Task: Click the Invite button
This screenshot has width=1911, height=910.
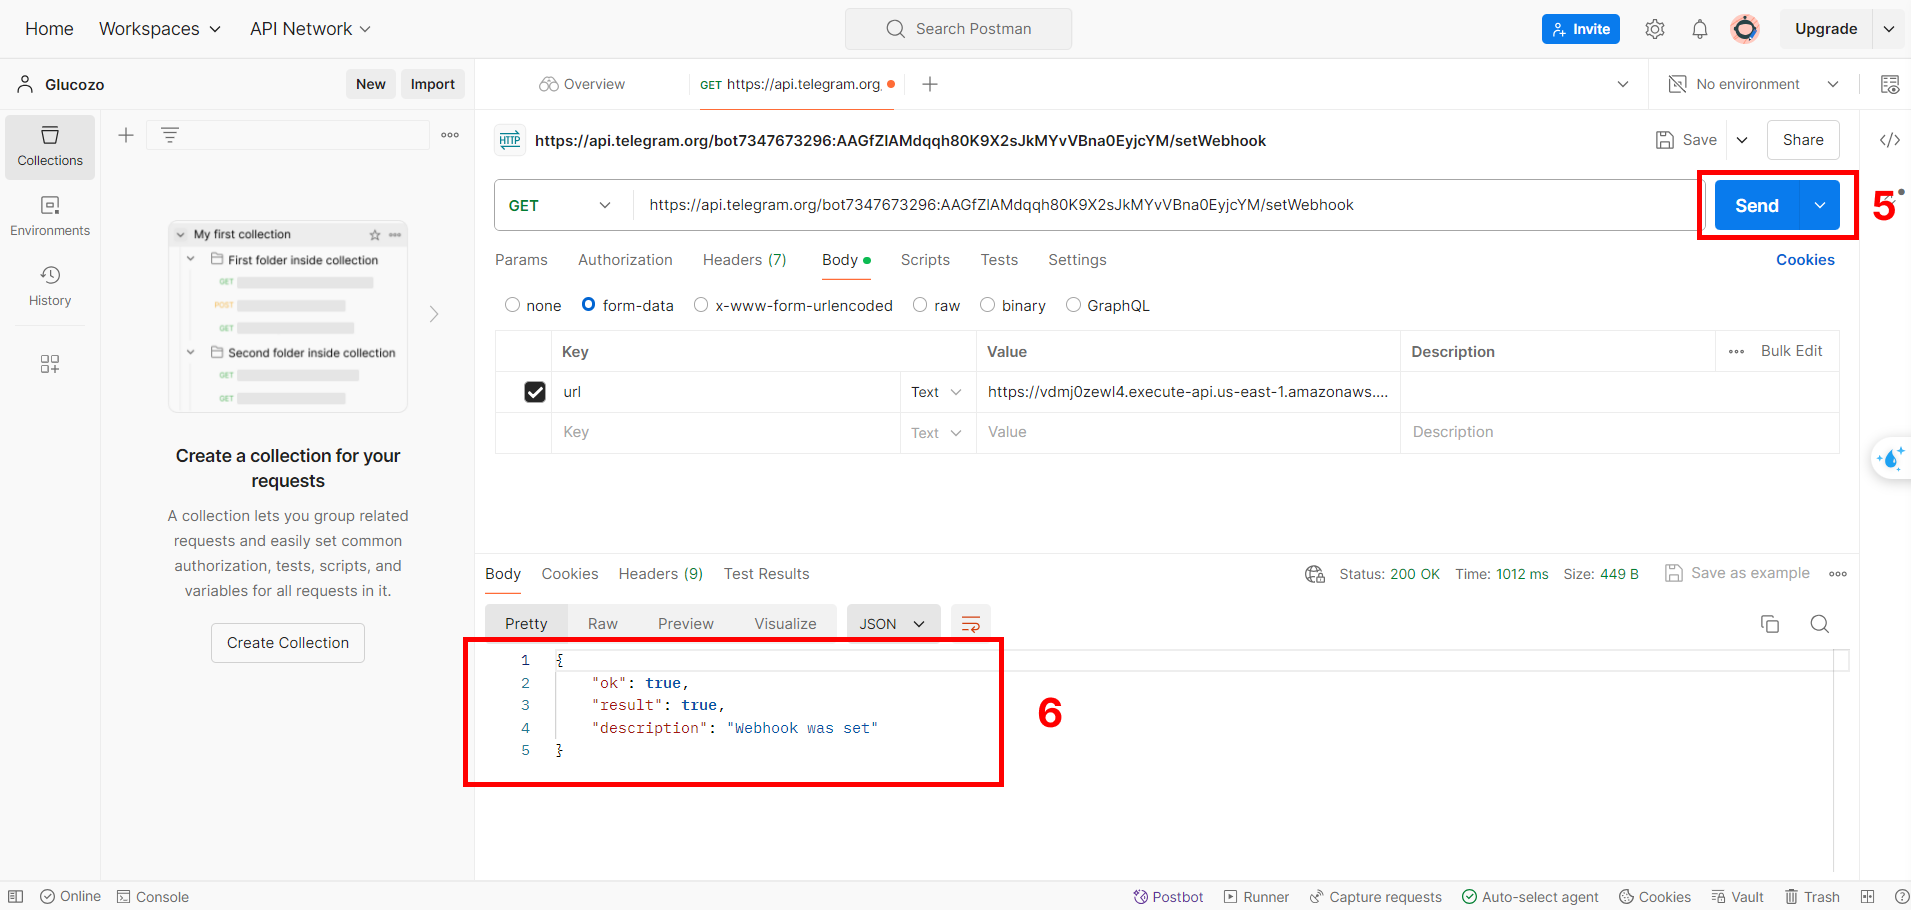Action: [x=1581, y=29]
